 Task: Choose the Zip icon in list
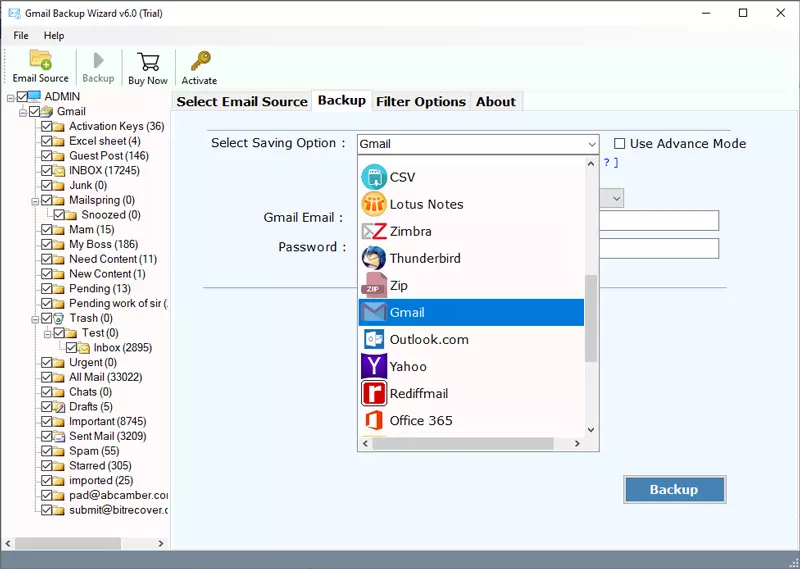click(x=374, y=285)
